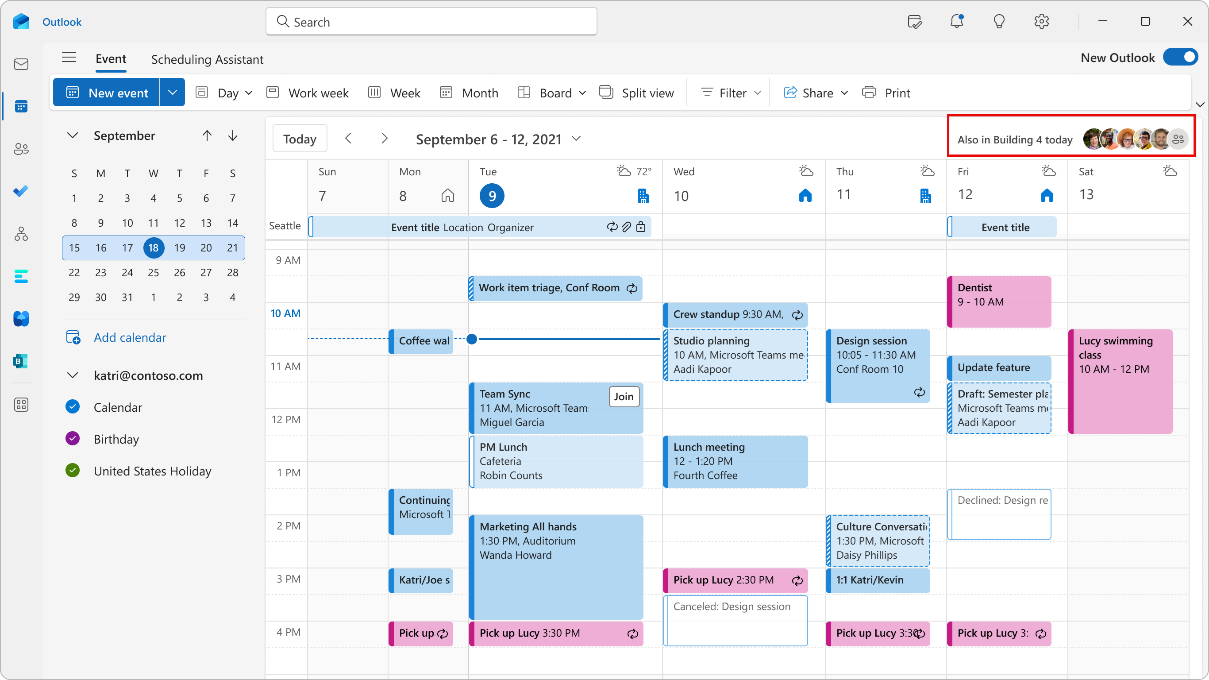The image size is (1209, 680).
Task: Open the Outlook green app icon in sidebar
Action: (x=21, y=361)
